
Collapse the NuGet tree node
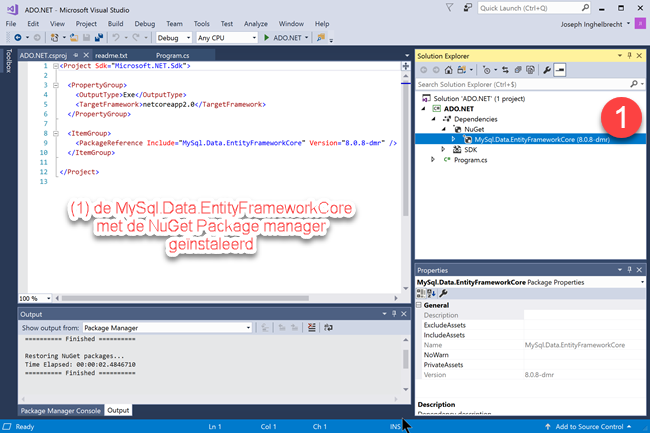[444, 129]
